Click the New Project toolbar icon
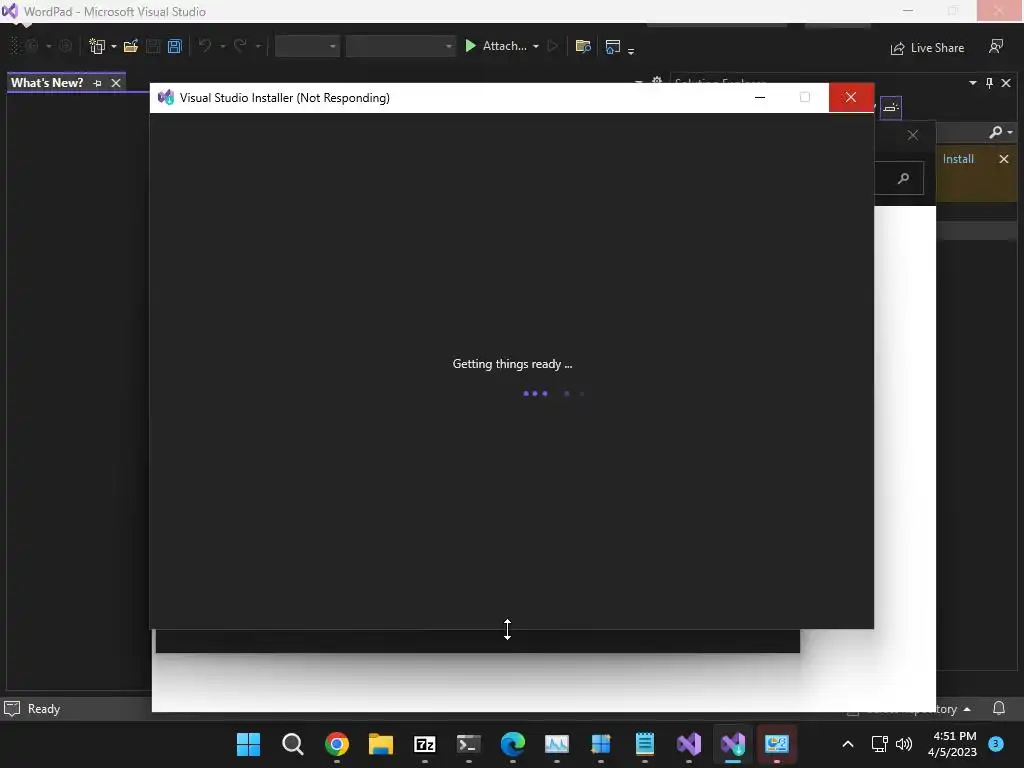Screen dimensions: 1024x768 (97, 46)
